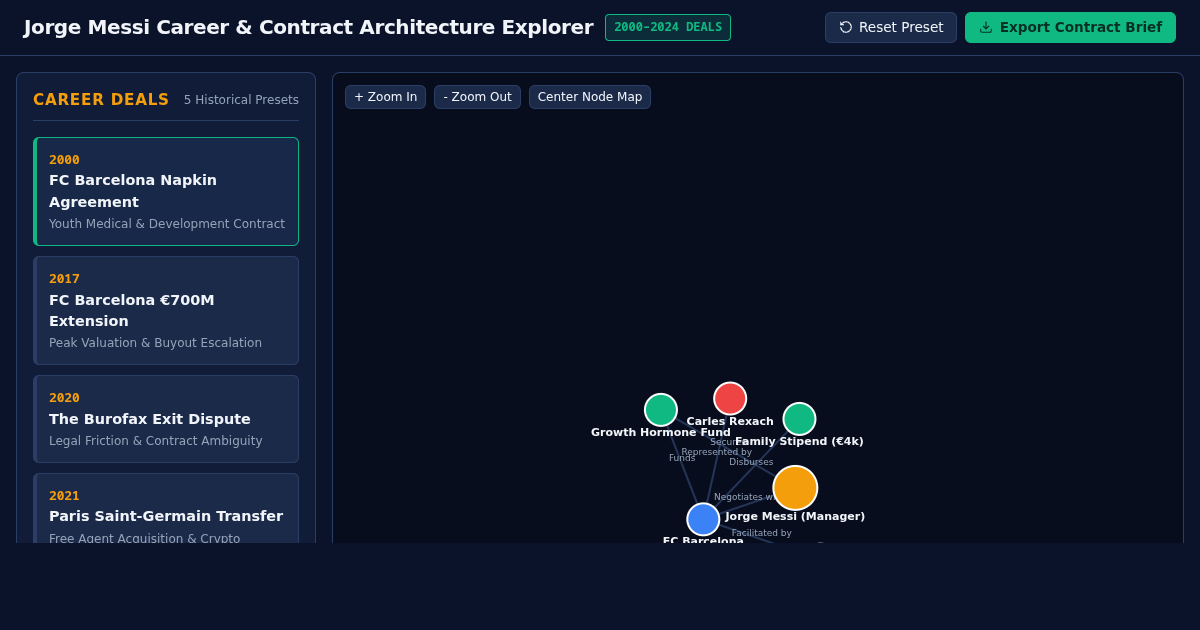This screenshot has width=1200, height=630.
Task: Zoom in on the node map
Action: point(385,97)
